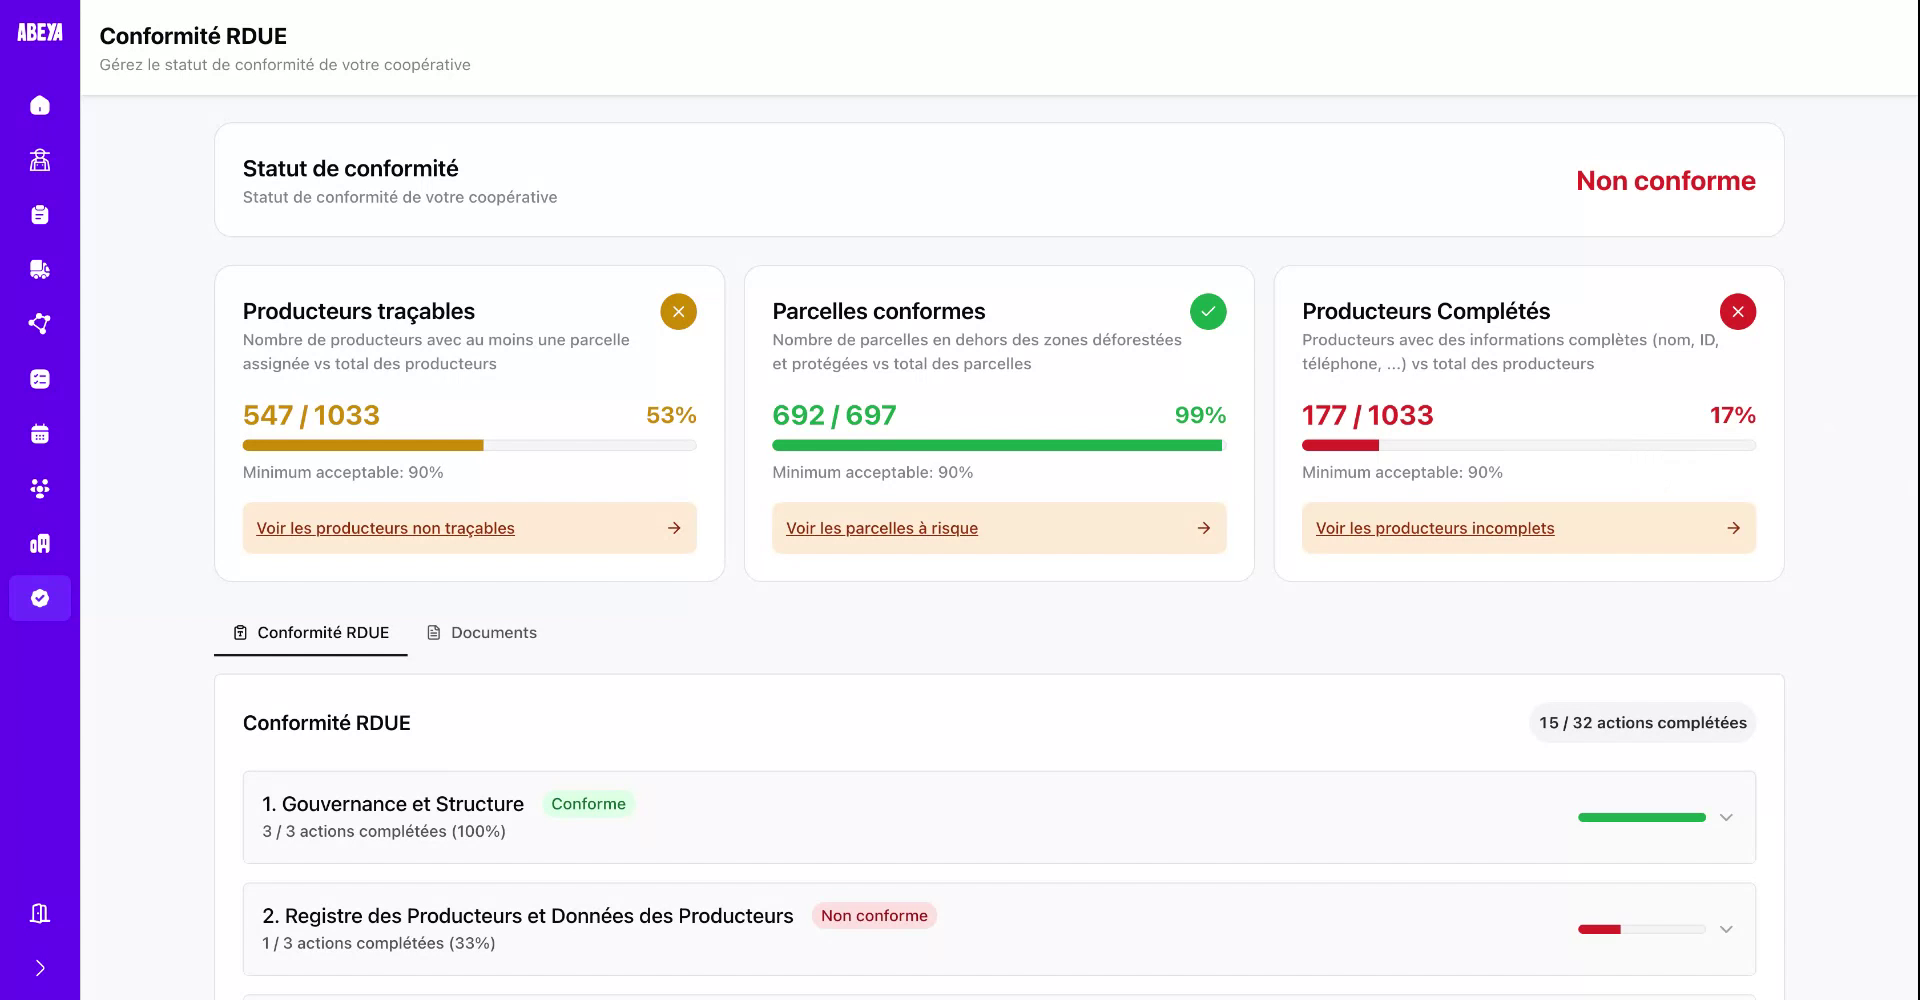Open the delivery truck sidebar icon
1920x1000 pixels.
(x=40, y=269)
